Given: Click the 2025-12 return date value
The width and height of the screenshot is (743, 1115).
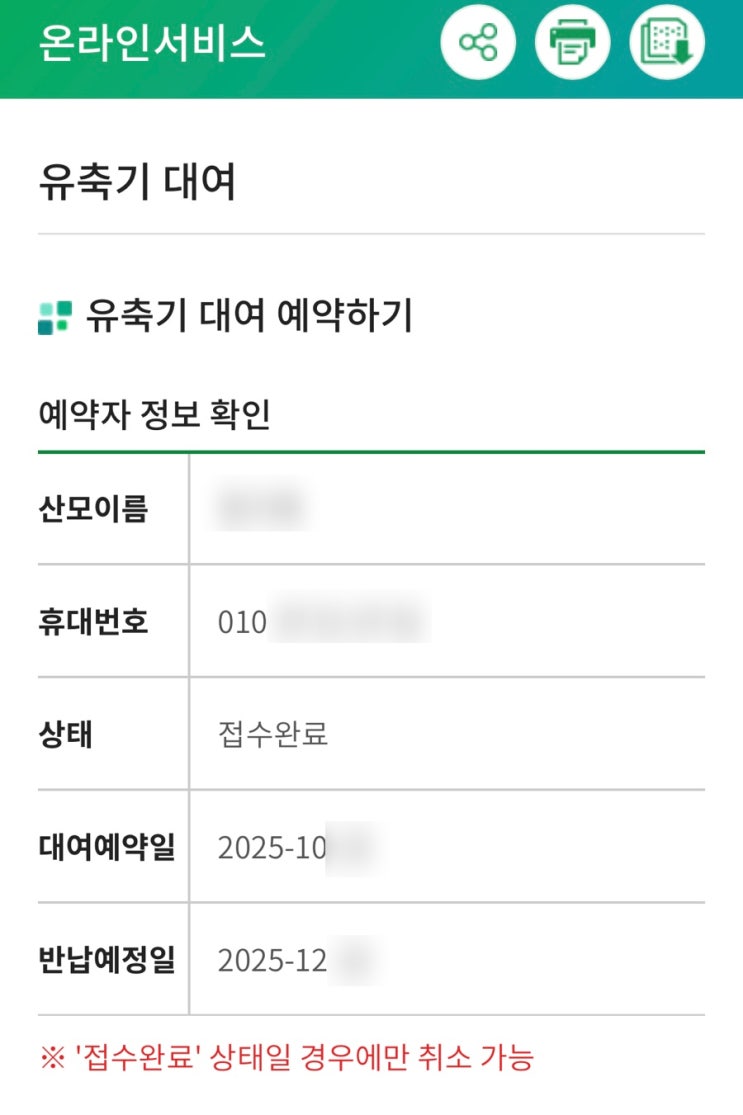Looking at the screenshot, I should (274, 961).
